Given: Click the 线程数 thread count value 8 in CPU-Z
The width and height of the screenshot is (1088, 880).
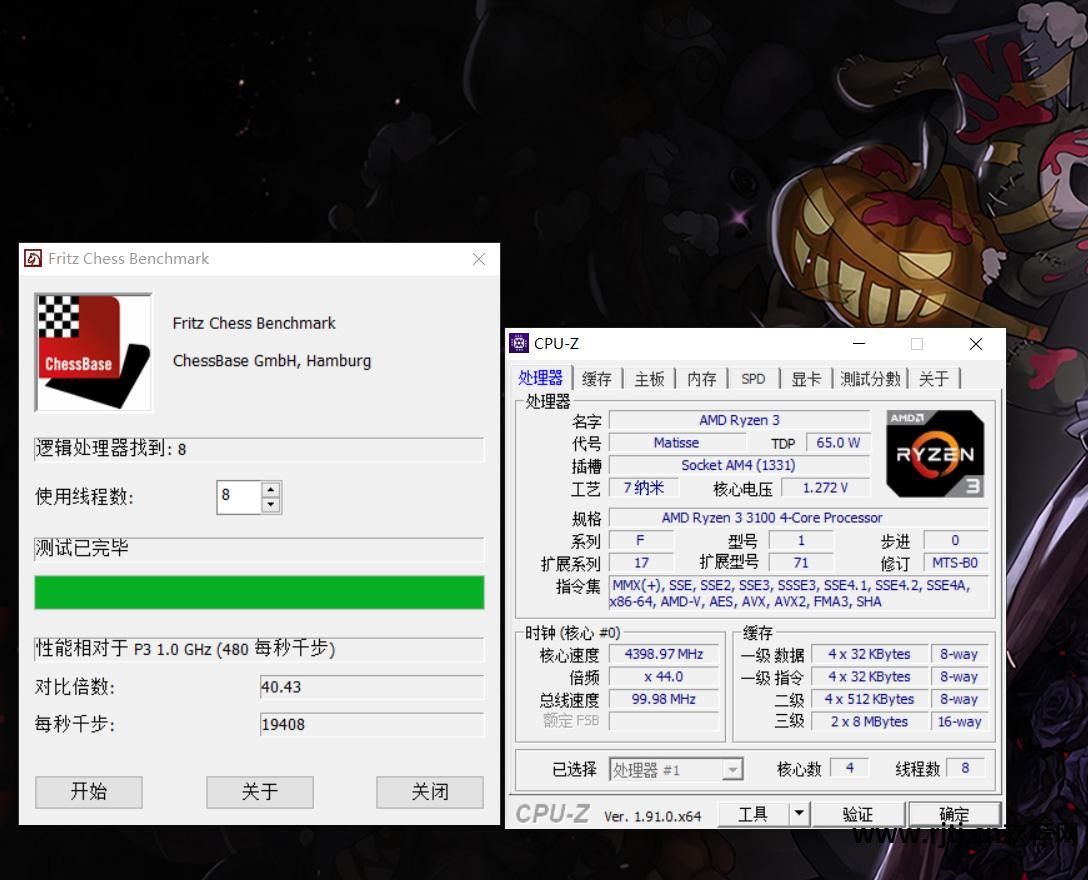Looking at the screenshot, I should [x=965, y=768].
